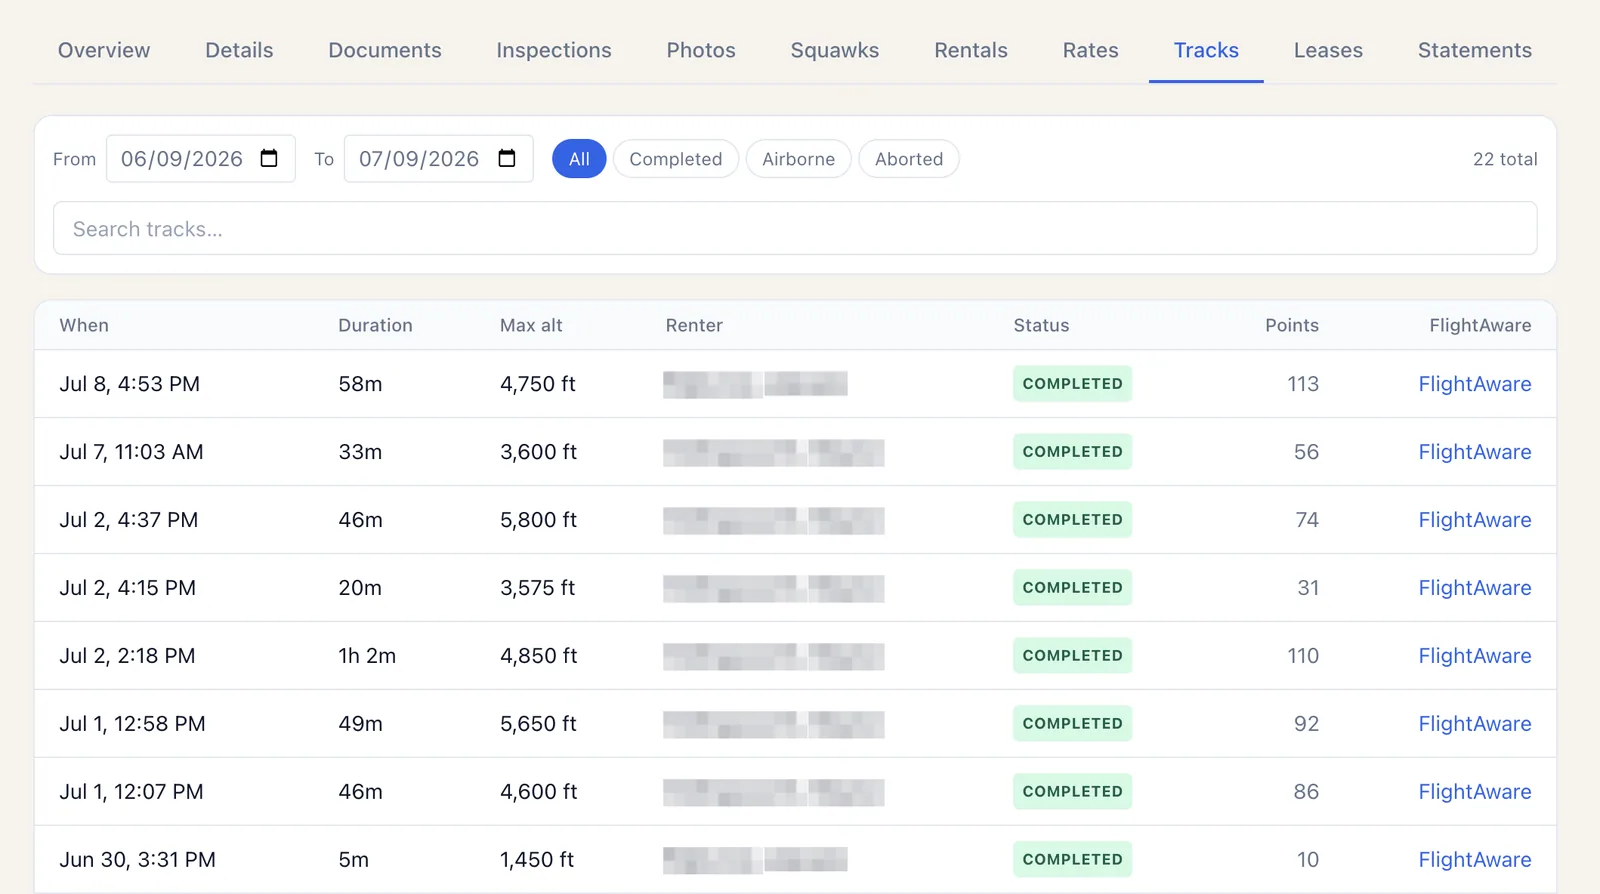Switch to the Details tab
Screen dimensions: 1600x894
239,50
